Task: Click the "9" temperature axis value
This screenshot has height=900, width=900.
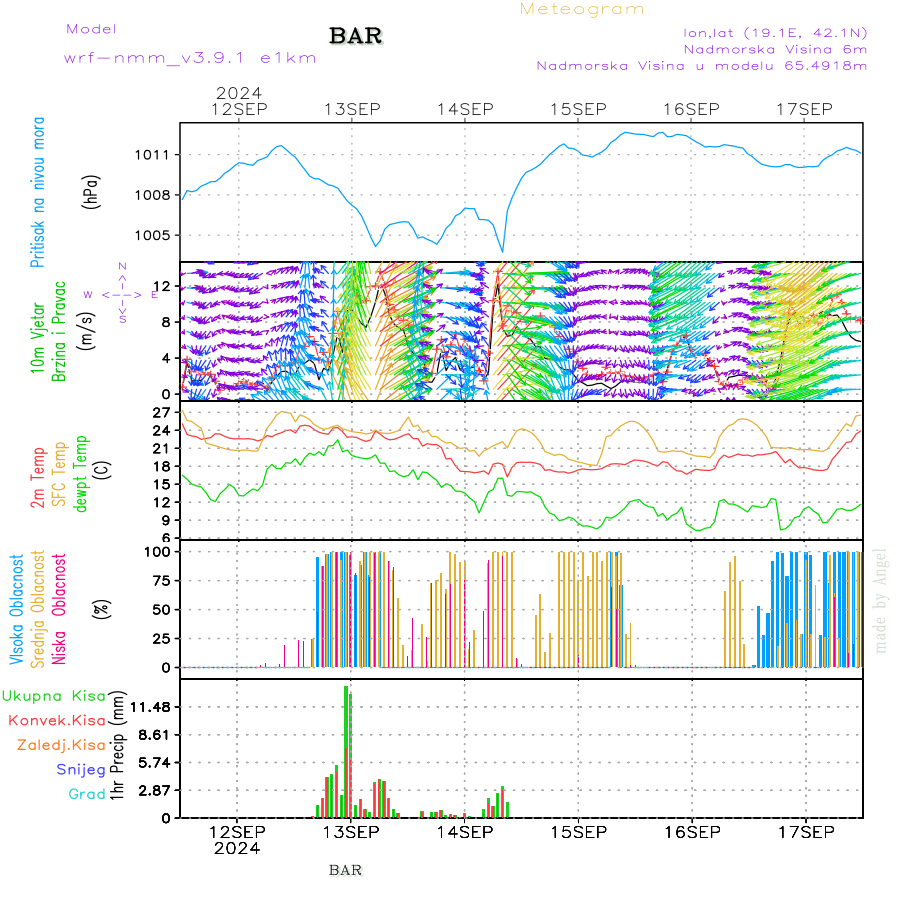Action: coord(166,520)
